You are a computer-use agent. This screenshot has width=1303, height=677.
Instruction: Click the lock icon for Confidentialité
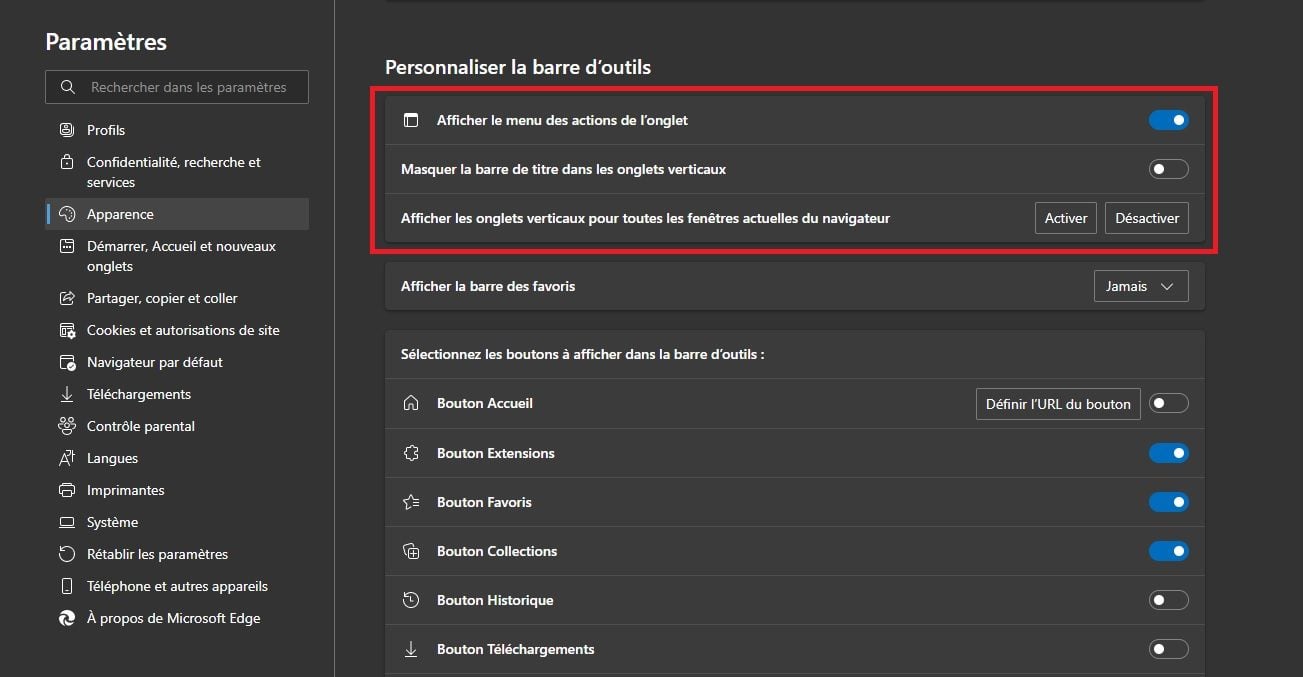(x=67, y=162)
